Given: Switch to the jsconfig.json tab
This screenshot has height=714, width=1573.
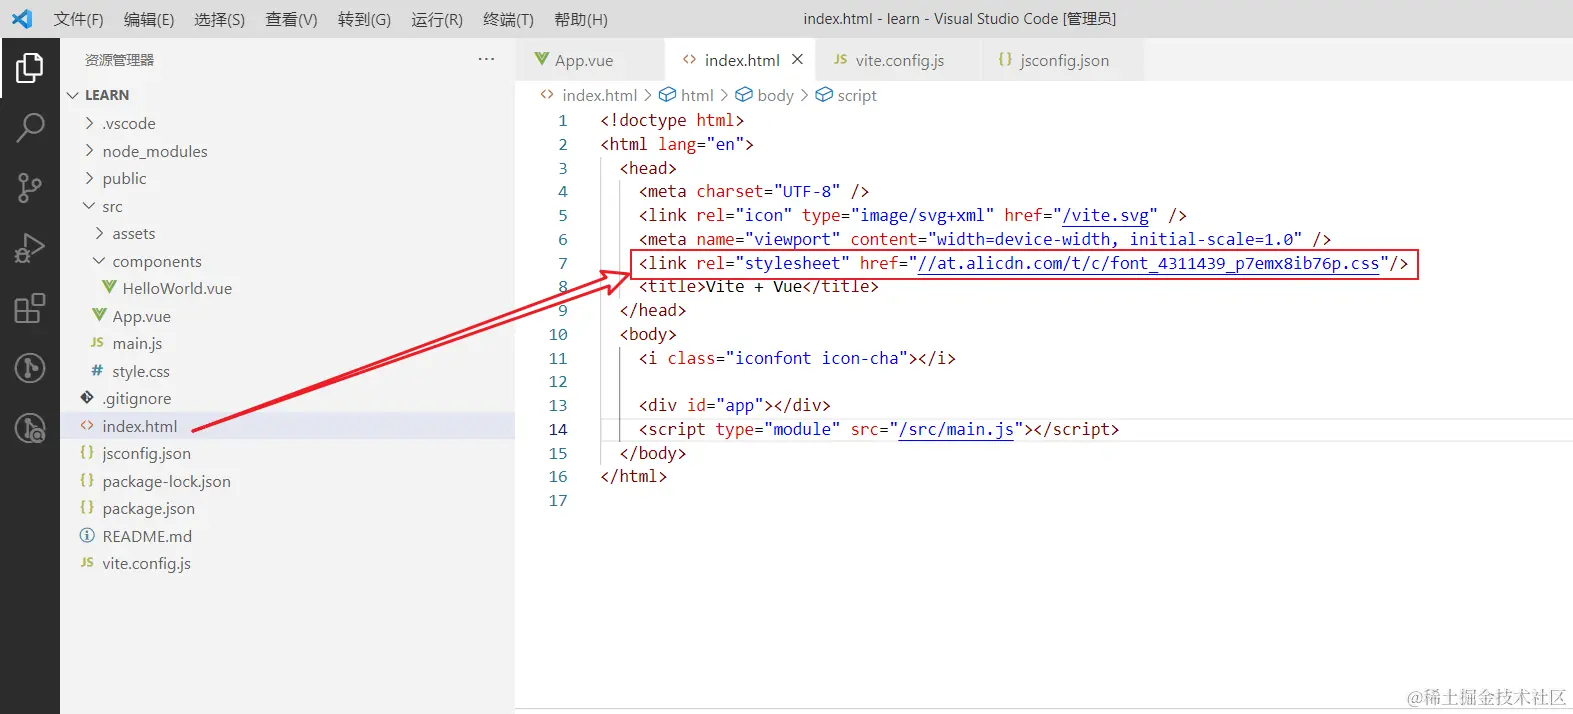Looking at the screenshot, I should coord(1063,60).
